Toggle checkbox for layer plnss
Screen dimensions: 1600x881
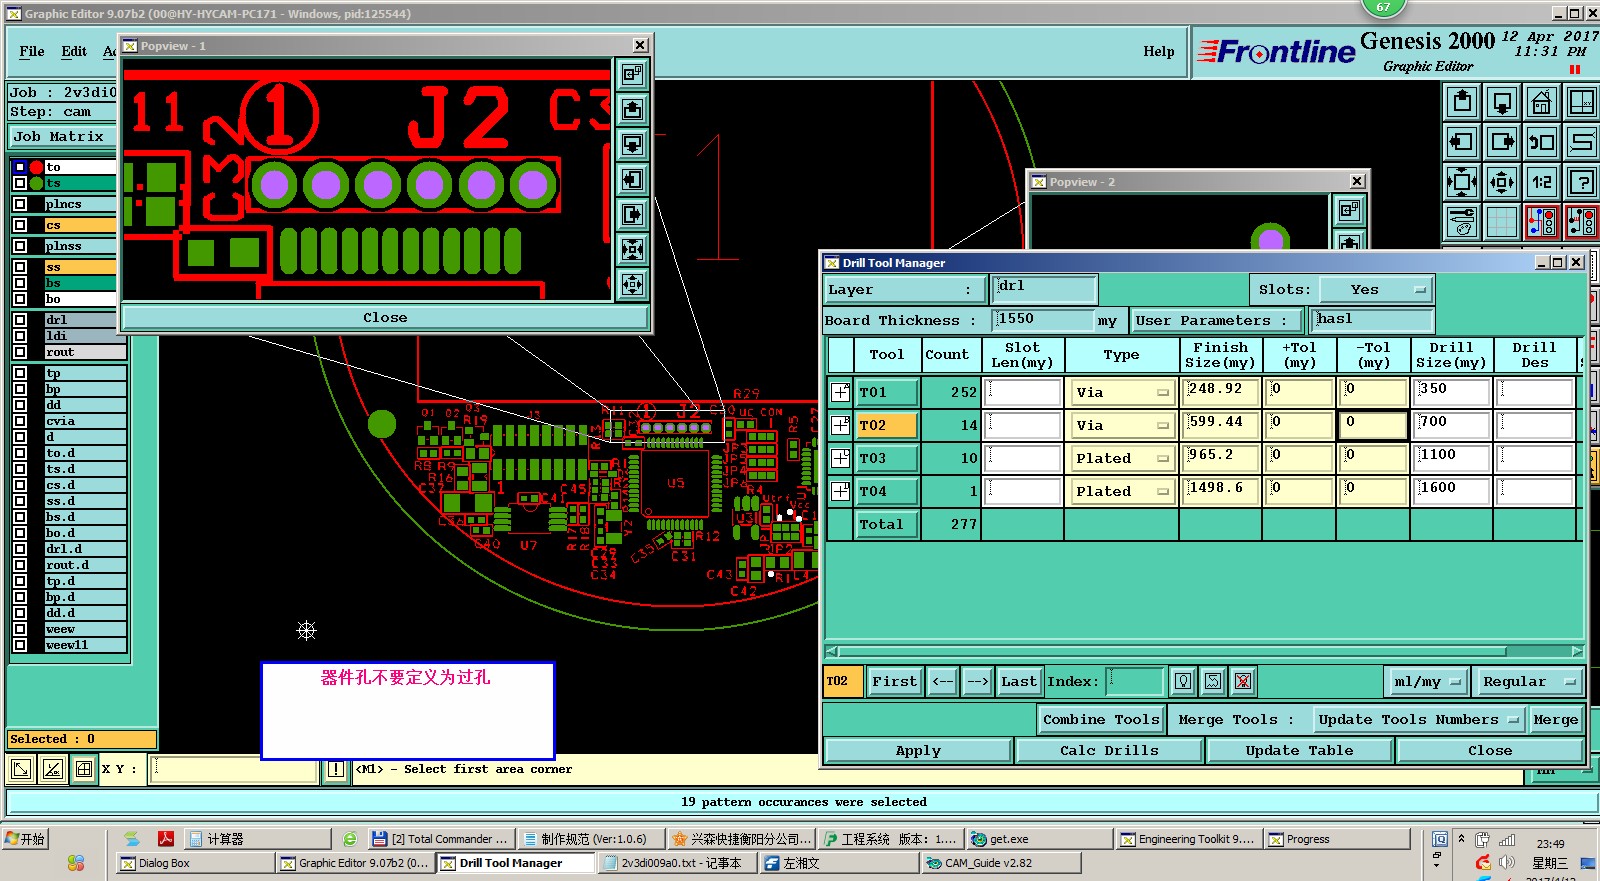(20, 246)
